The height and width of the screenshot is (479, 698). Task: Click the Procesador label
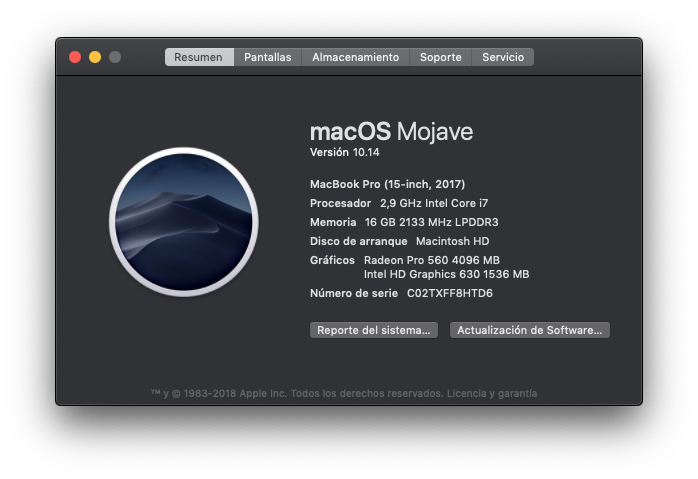click(341, 203)
